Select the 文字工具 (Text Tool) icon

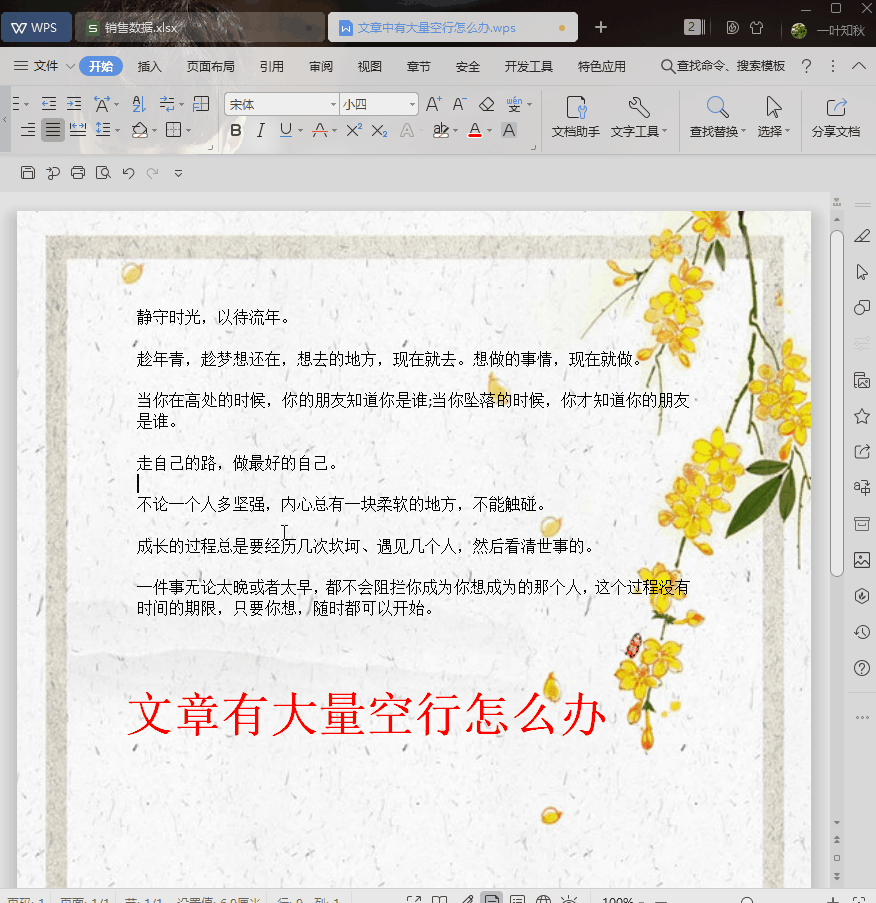pos(637,112)
